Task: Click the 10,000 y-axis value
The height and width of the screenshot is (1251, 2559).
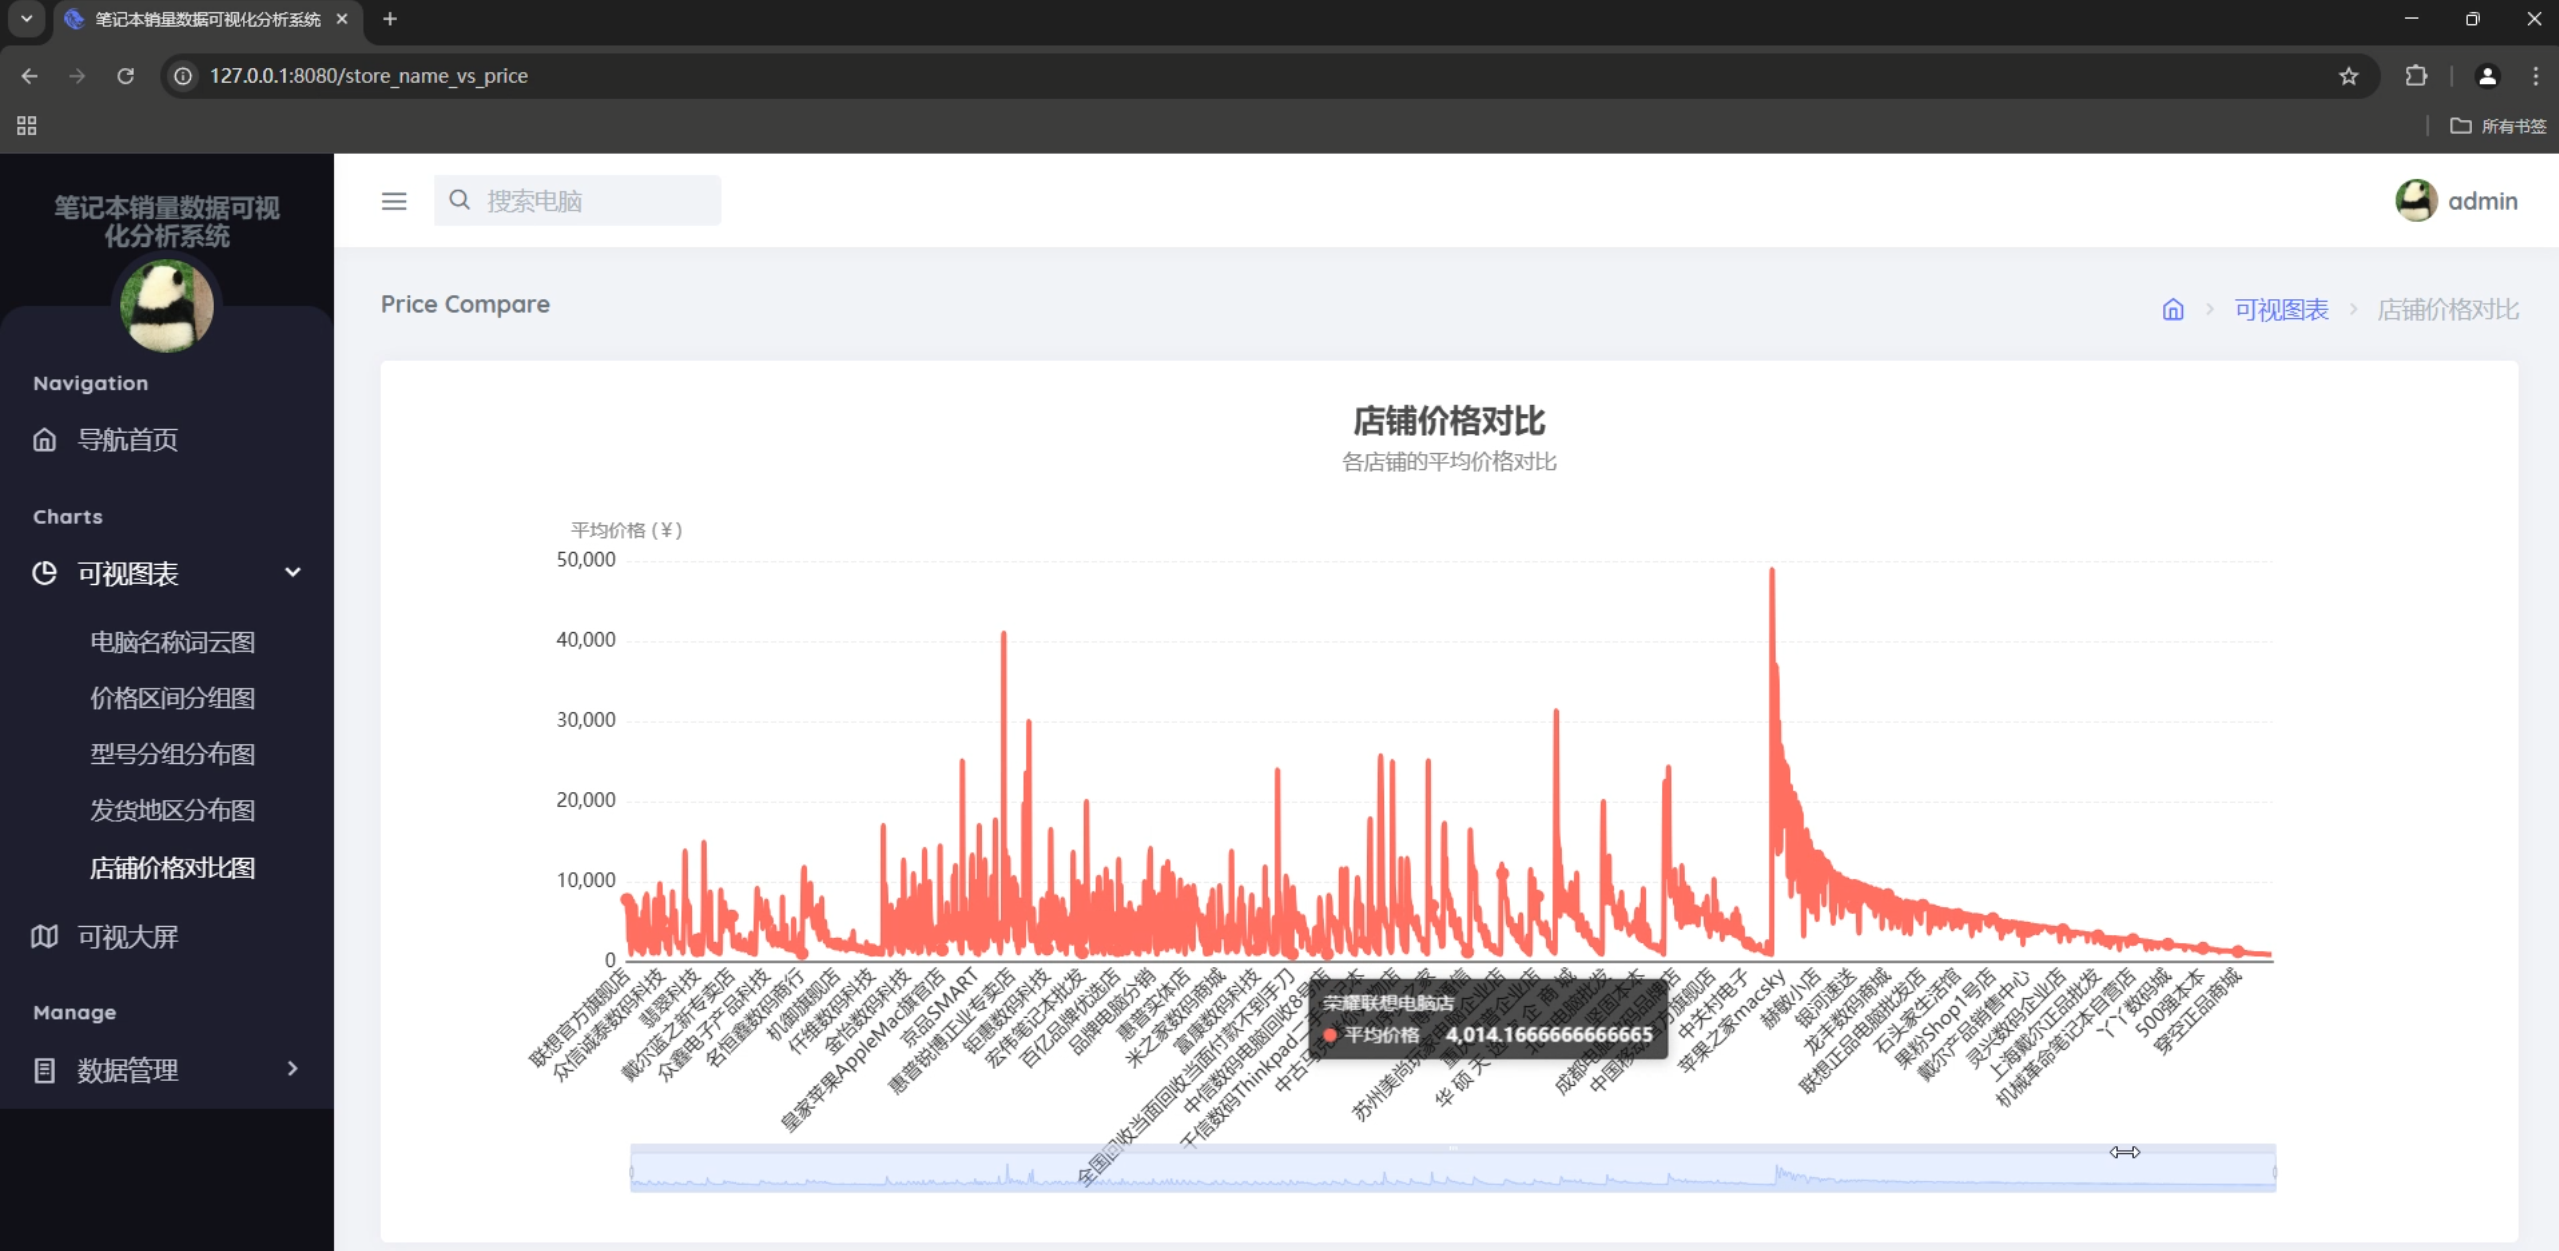Action: [x=586, y=880]
